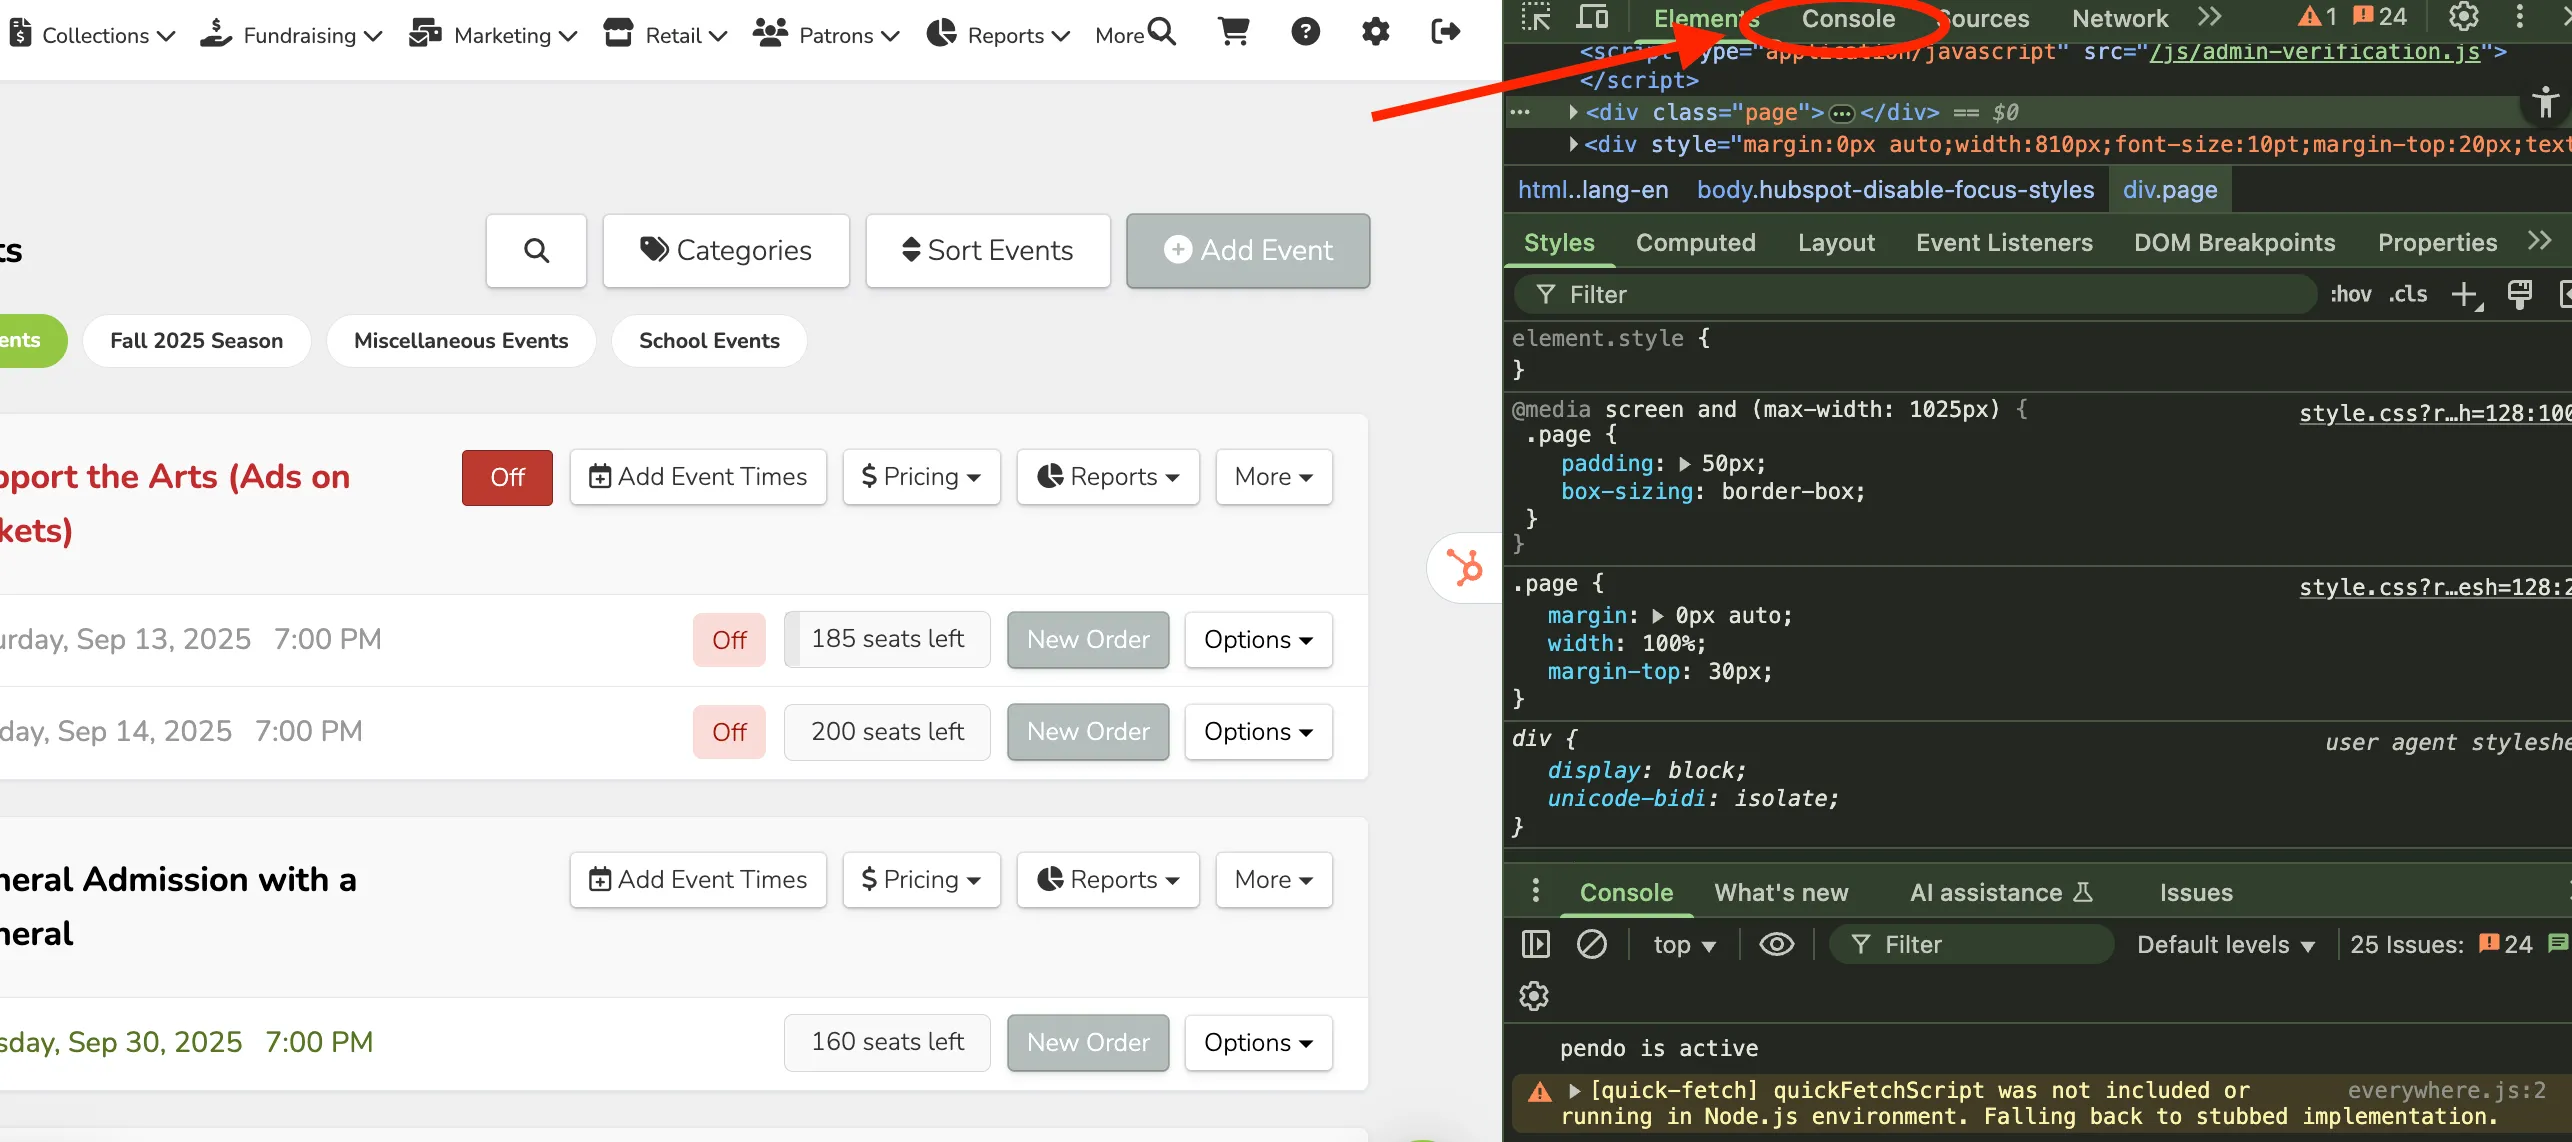This screenshot has width=2572, height=1142.
Task: Expand the div class page node
Action: (1573, 112)
